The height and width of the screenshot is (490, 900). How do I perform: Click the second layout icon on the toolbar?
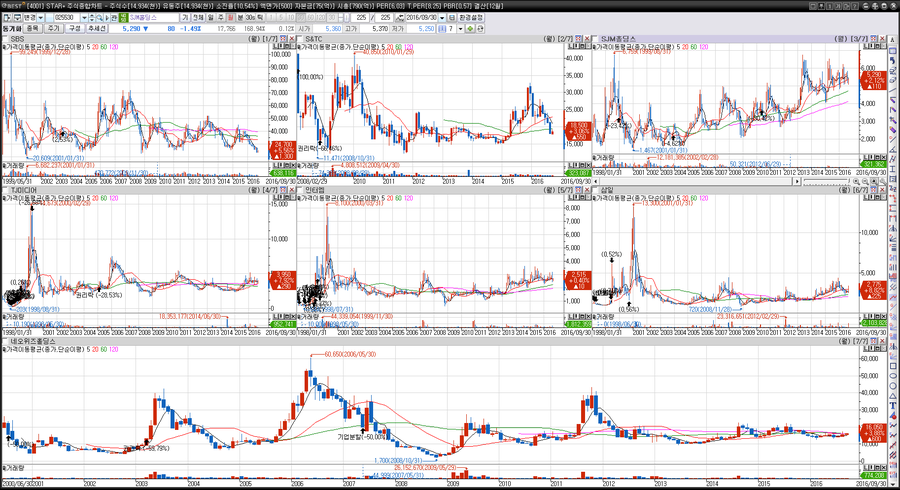[x=17, y=18]
